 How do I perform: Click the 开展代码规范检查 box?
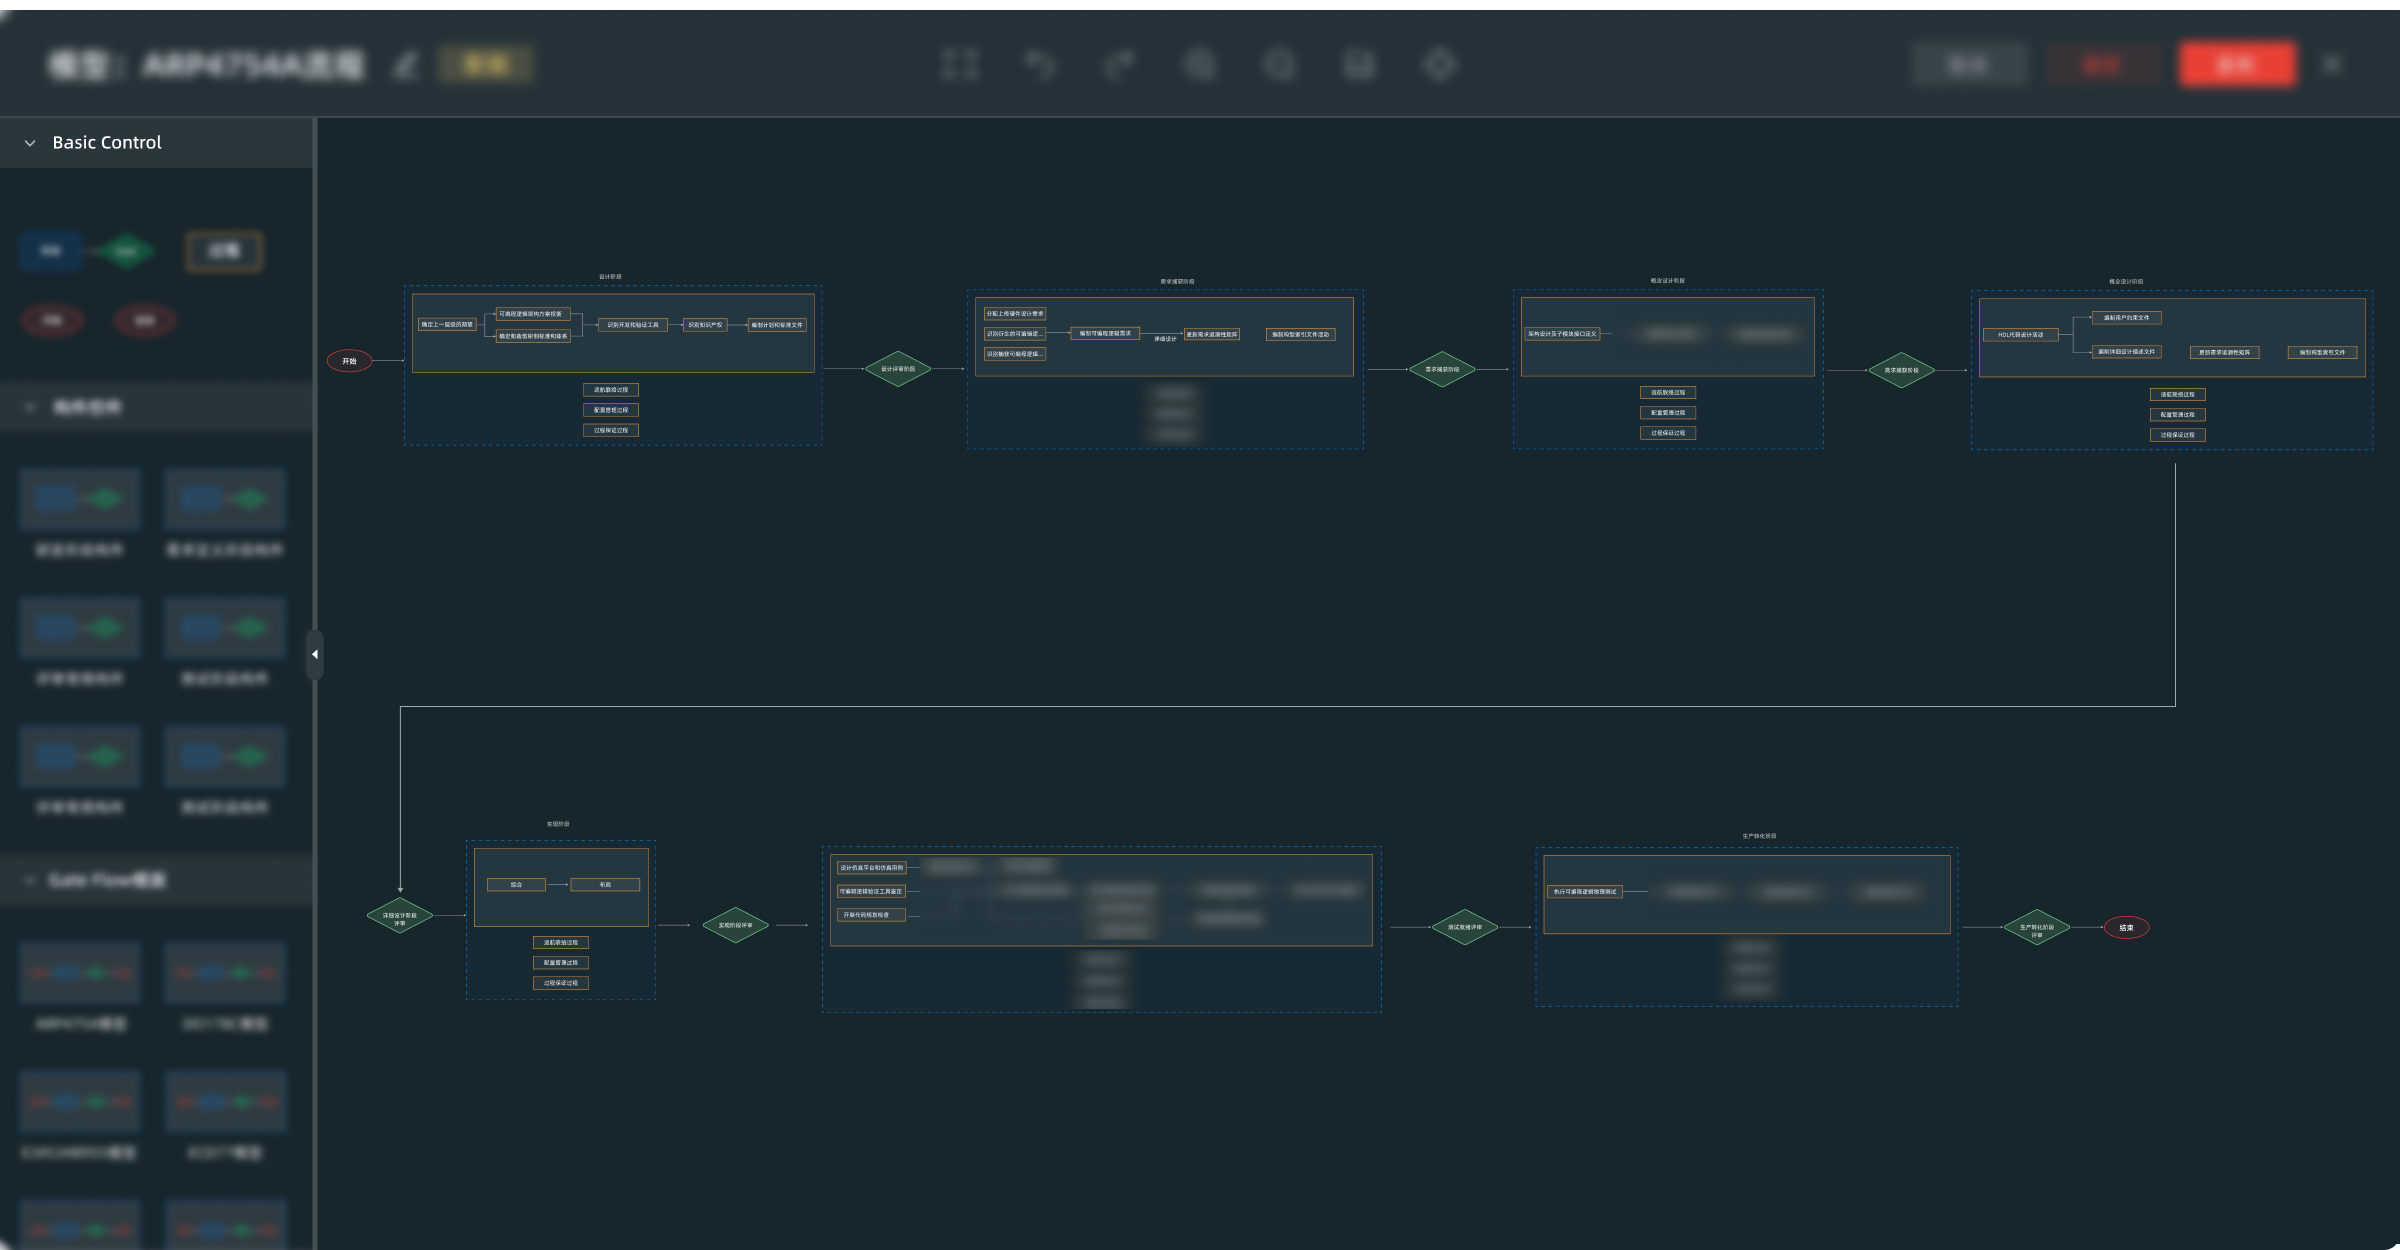871,915
